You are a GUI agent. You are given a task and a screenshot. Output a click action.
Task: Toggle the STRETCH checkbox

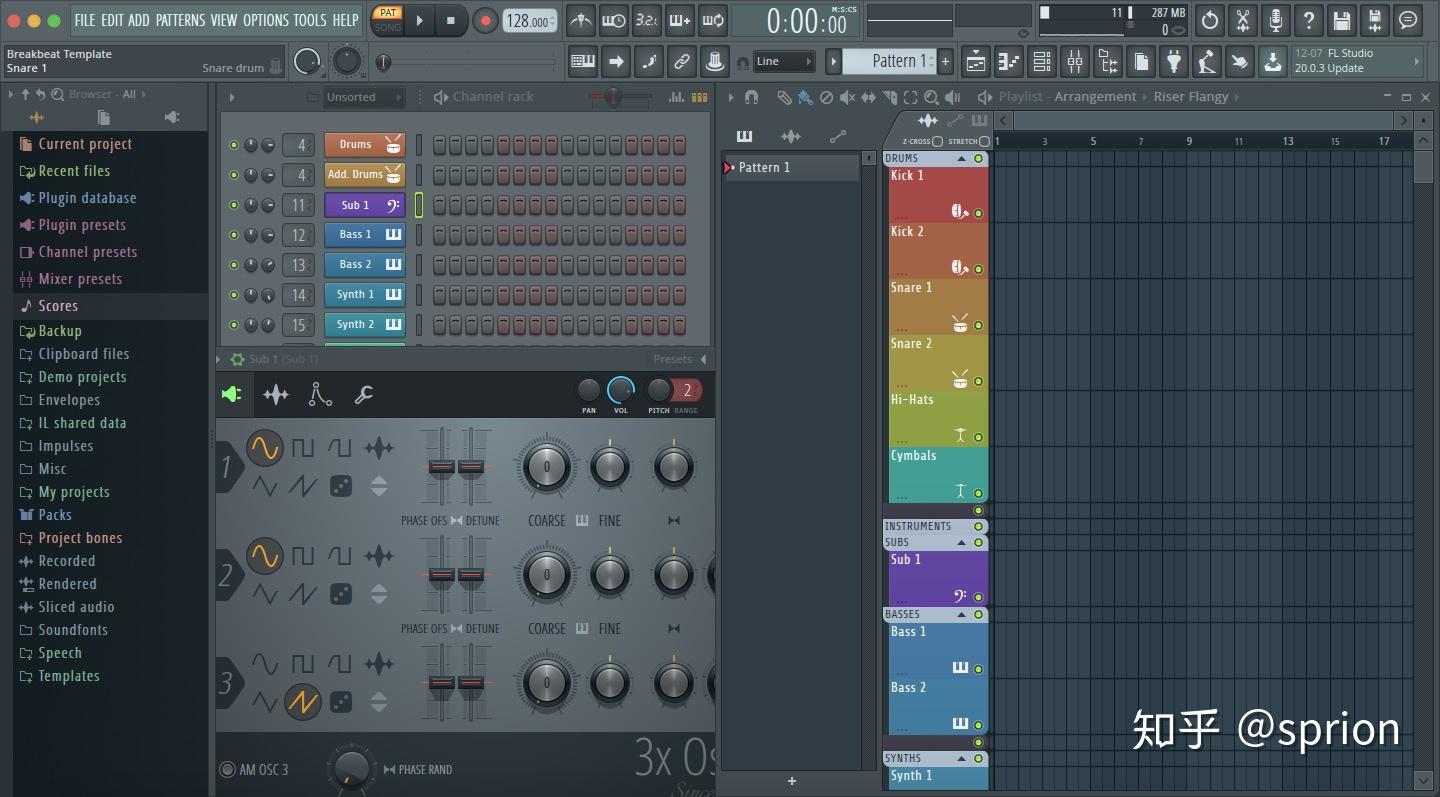point(985,141)
